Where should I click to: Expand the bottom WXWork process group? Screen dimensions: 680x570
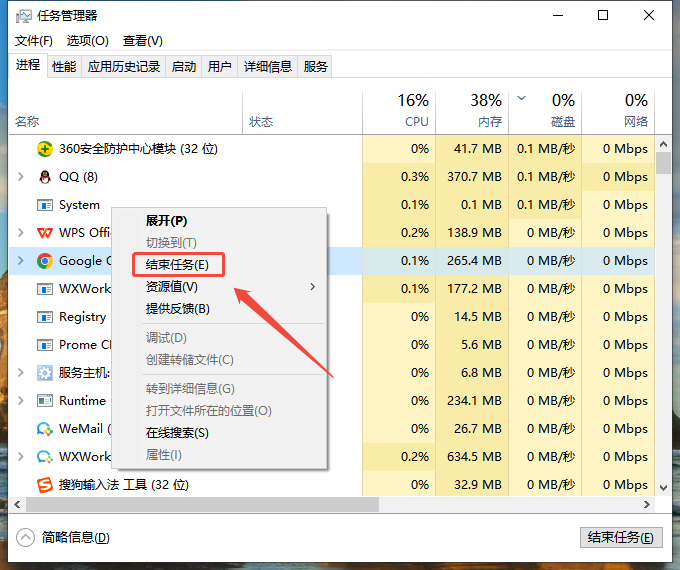[20, 456]
